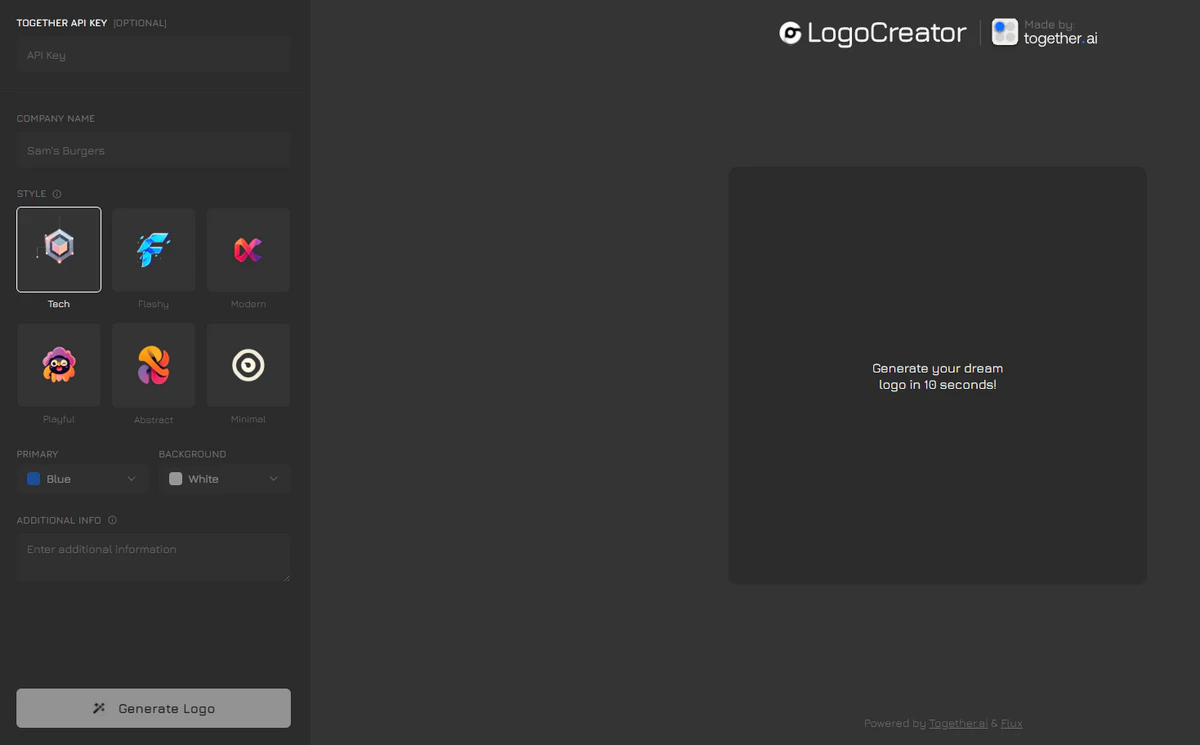Viewport: 1200px width, 745px height.
Task: Click the magic wand icon on Generate Logo
Action: point(99,708)
